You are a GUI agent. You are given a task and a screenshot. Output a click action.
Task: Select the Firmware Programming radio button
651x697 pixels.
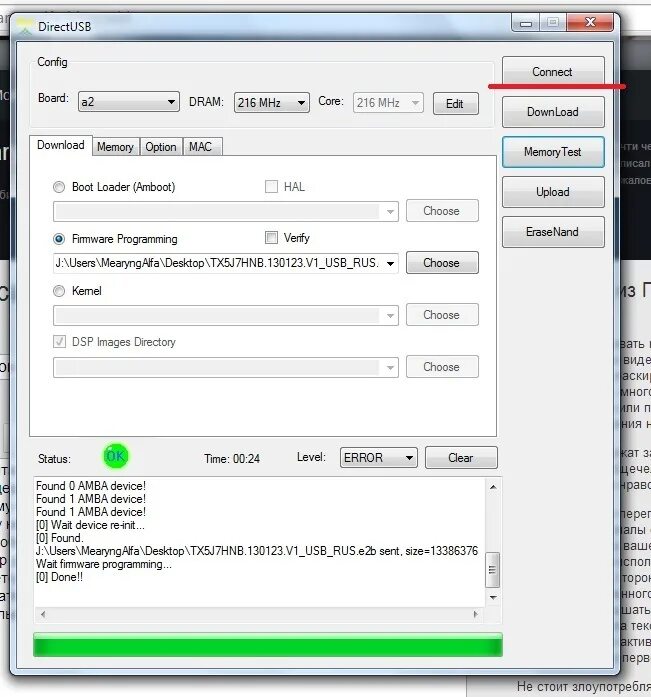(59, 239)
